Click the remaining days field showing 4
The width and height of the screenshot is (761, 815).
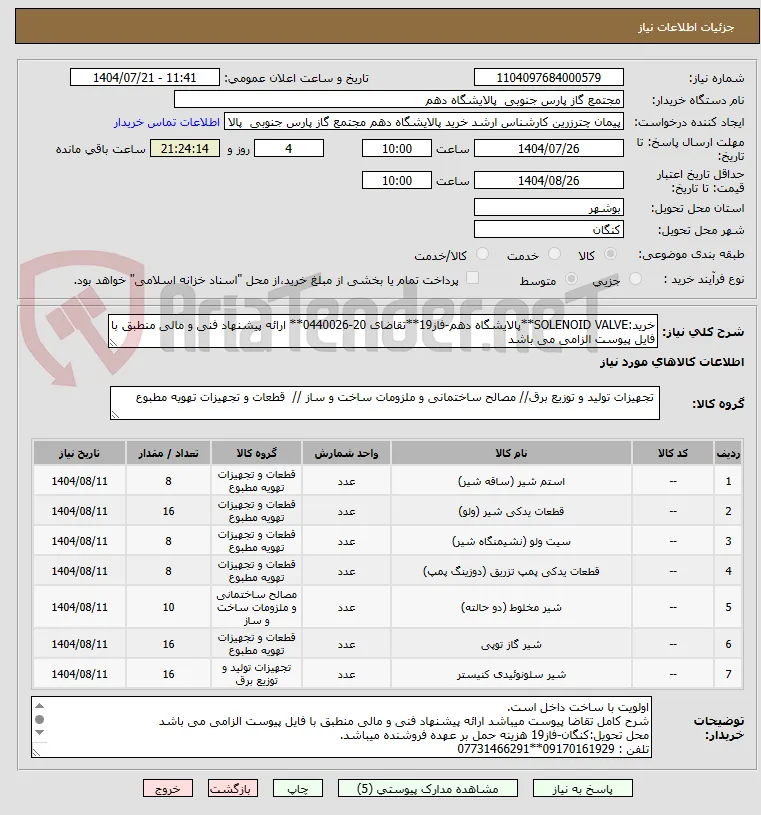(x=288, y=149)
